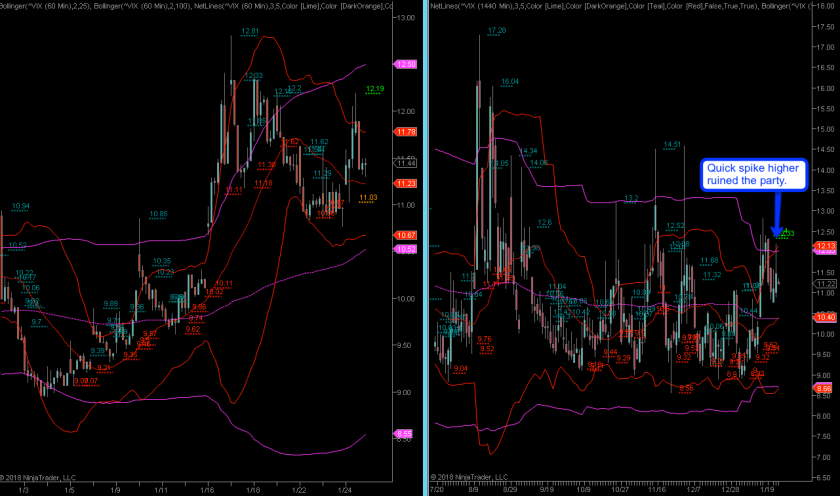This screenshot has height=496, width=840.
Task: Click the 12.81 high NetLines label
Action: (x=250, y=32)
